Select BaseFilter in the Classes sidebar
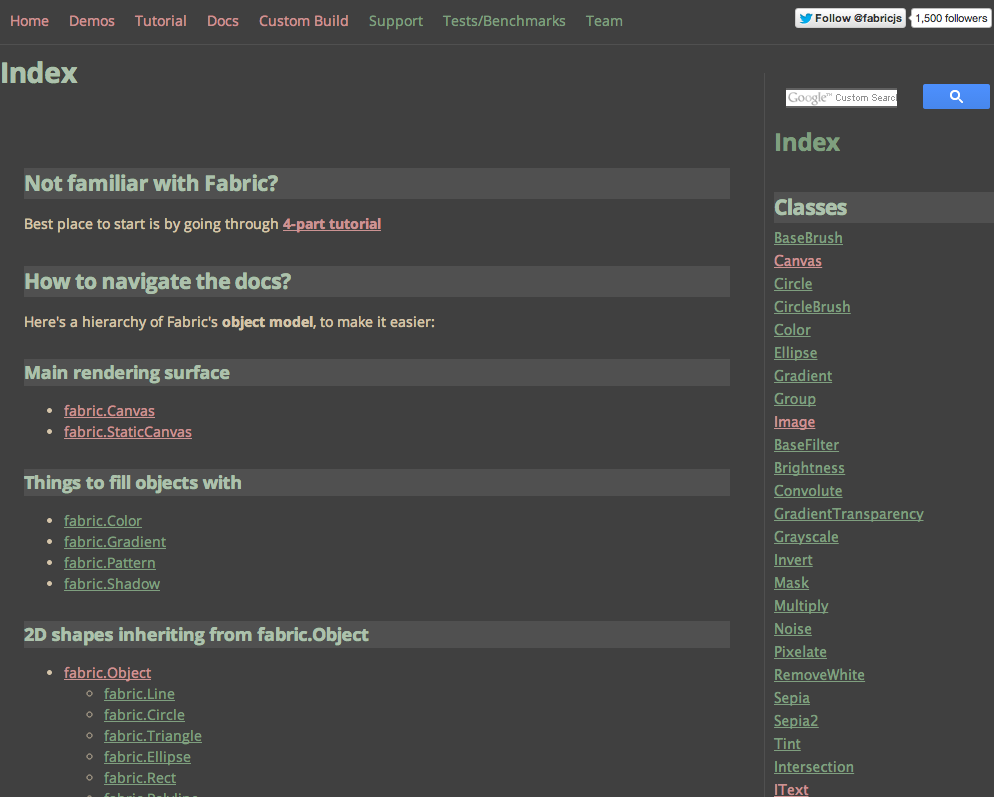The height and width of the screenshot is (797, 994). pyautogui.click(x=806, y=444)
